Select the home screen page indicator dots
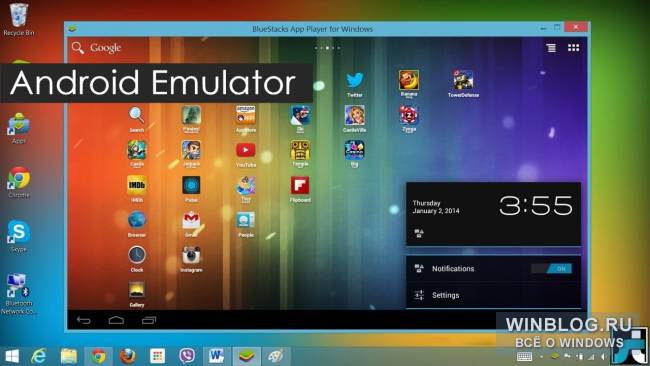The width and height of the screenshot is (650, 366). [x=327, y=48]
